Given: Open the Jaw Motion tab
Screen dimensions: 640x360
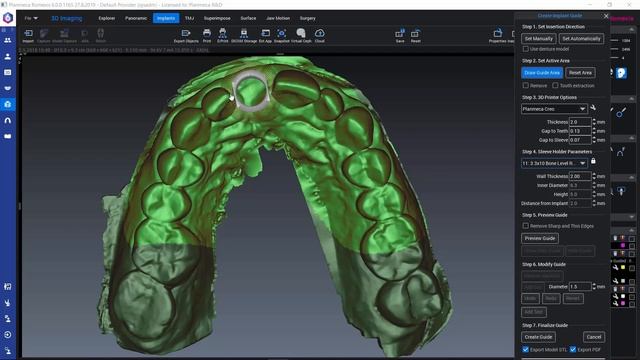Looking at the screenshot, I should point(278,18).
